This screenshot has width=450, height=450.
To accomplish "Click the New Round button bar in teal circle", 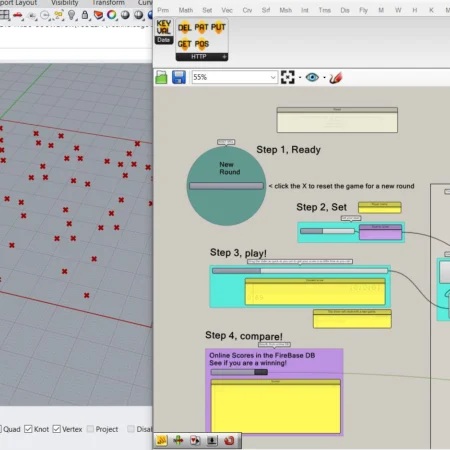I will click(x=226, y=186).
